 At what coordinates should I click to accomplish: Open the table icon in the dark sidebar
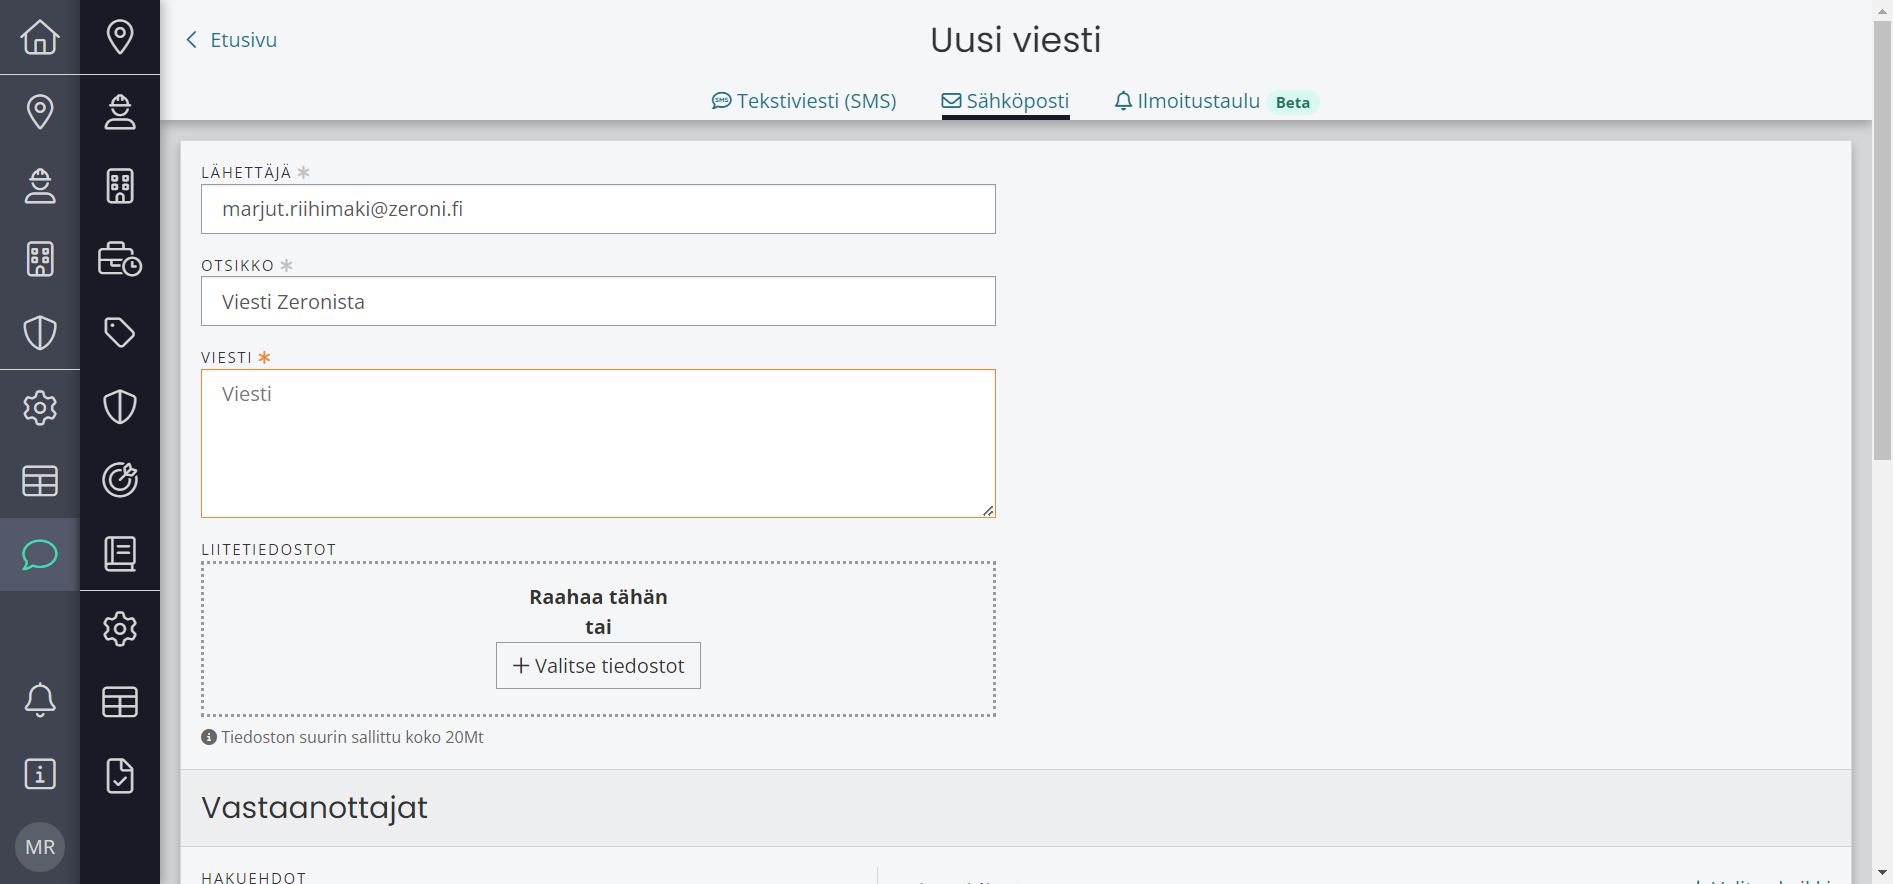click(x=120, y=702)
